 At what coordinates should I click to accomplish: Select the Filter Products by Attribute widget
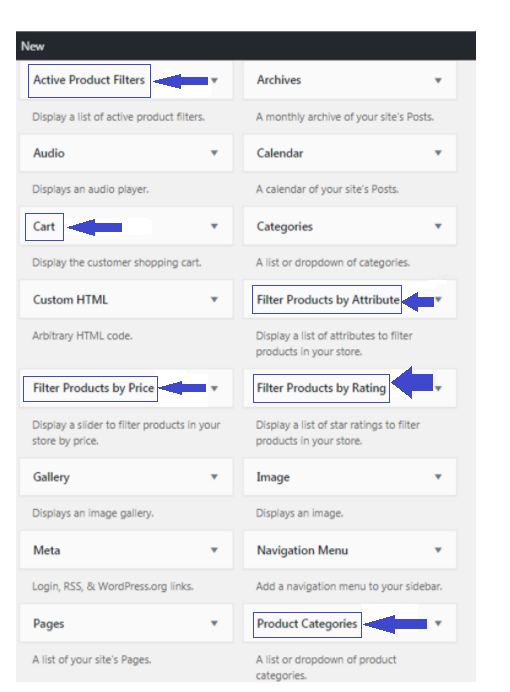pos(328,300)
